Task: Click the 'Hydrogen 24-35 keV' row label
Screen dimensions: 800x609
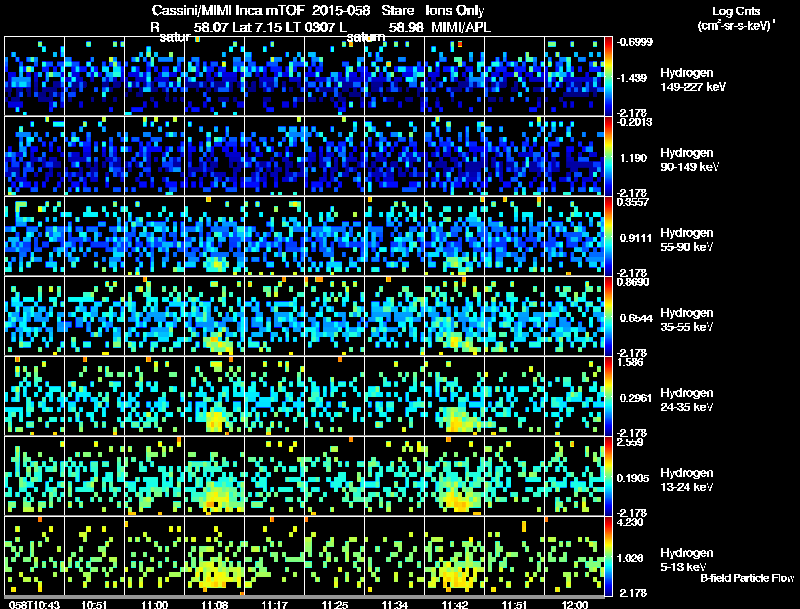Action: point(687,400)
